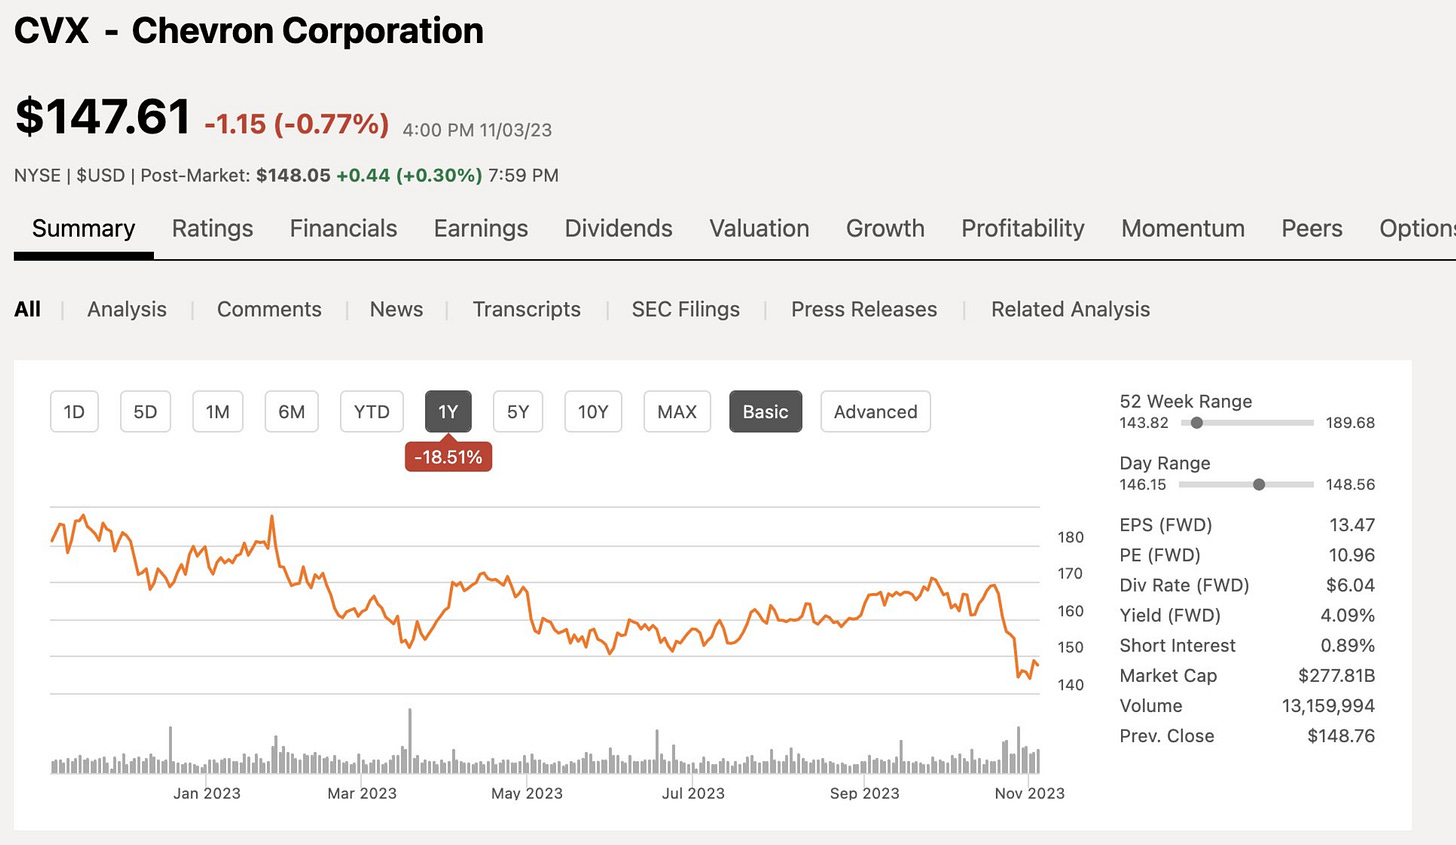1456x845 pixels.
Task: Click the -1.15 (-0.77%) price change
Action: pyautogui.click(x=296, y=124)
